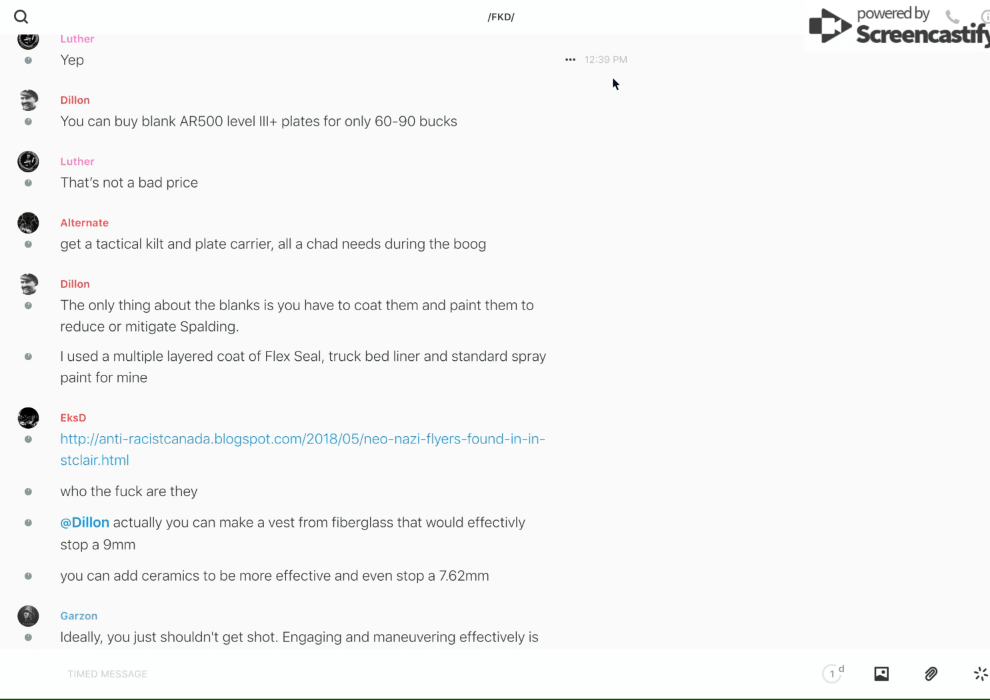This screenshot has width=990, height=700.
Task: Attach a file with the paperclip icon
Action: 931,674
